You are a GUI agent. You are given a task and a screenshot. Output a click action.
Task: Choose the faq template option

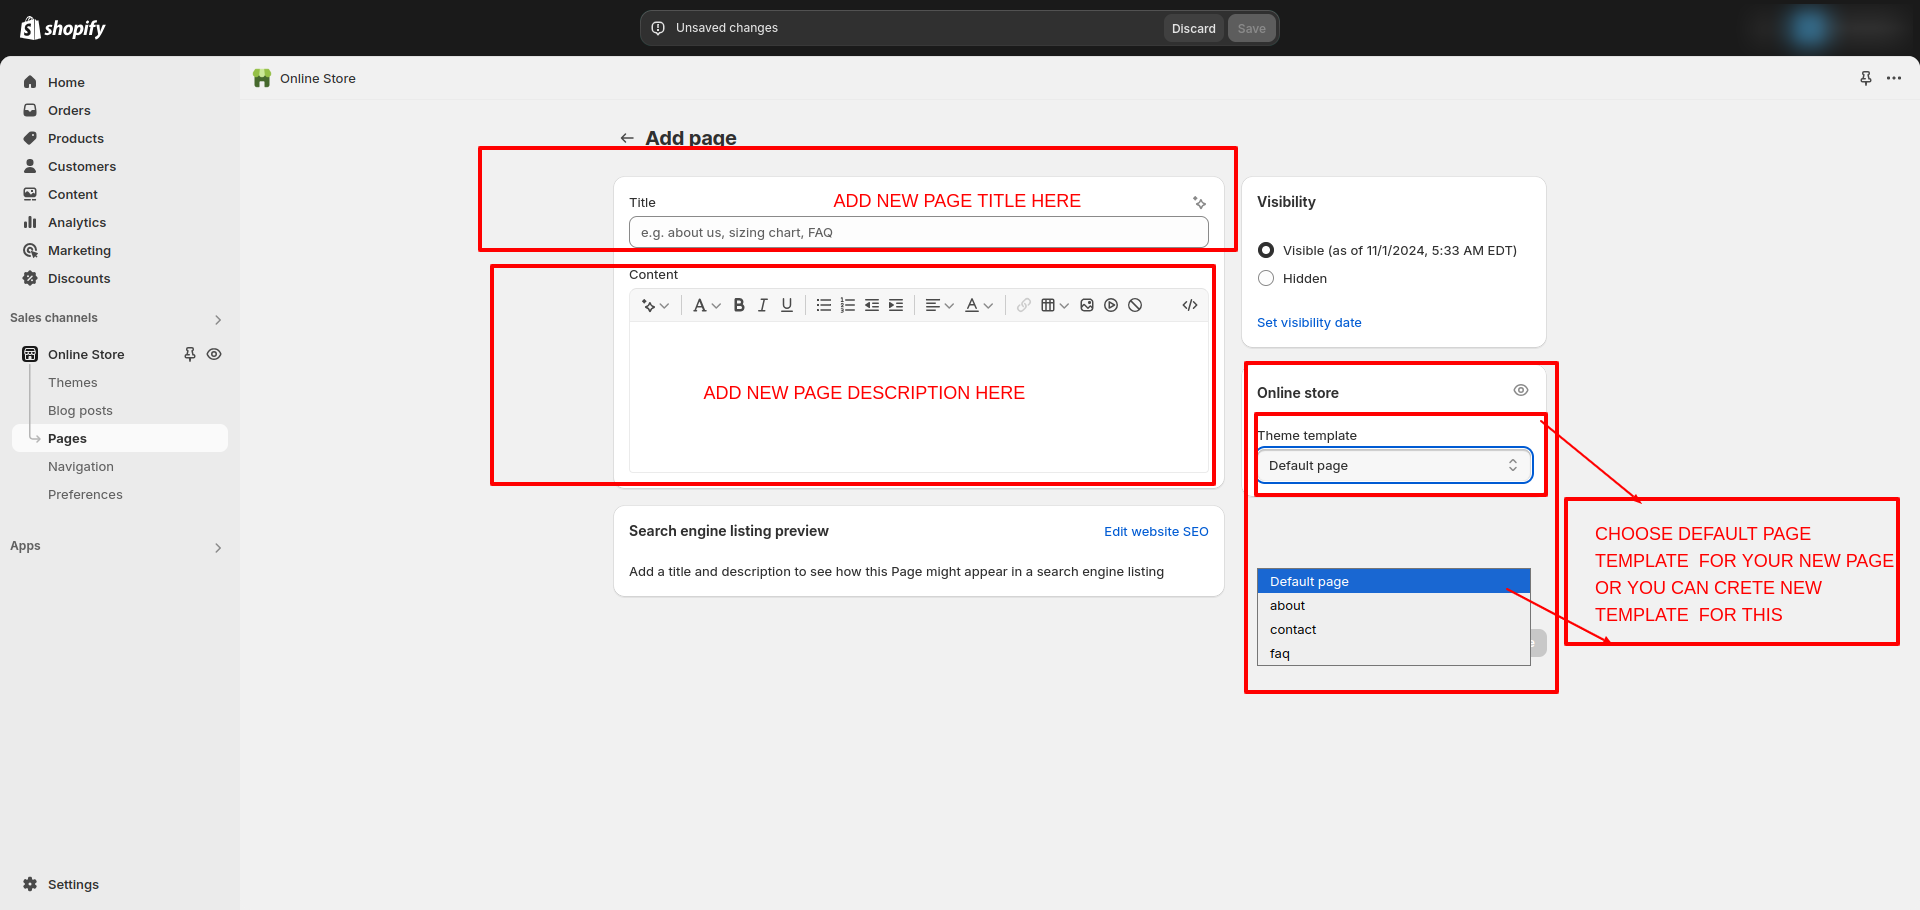[x=1393, y=653]
